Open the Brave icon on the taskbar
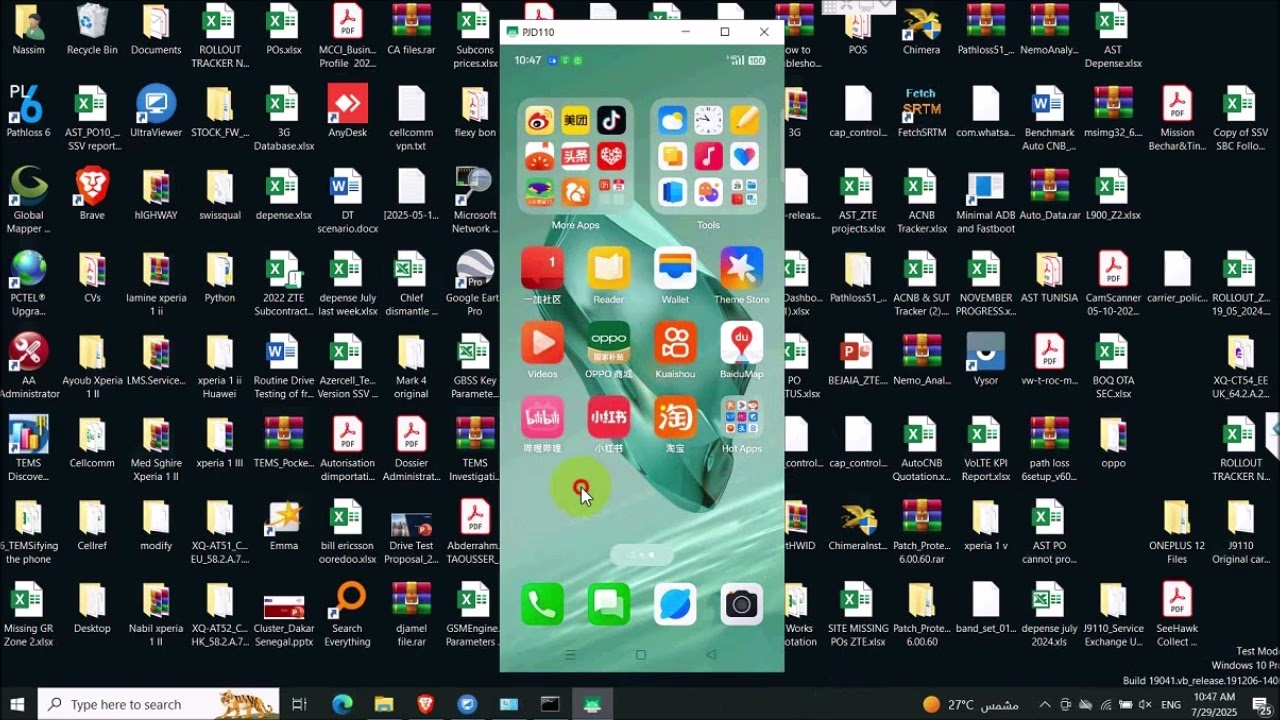This screenshot has width=1280, height=720. [x=425, y=704]
